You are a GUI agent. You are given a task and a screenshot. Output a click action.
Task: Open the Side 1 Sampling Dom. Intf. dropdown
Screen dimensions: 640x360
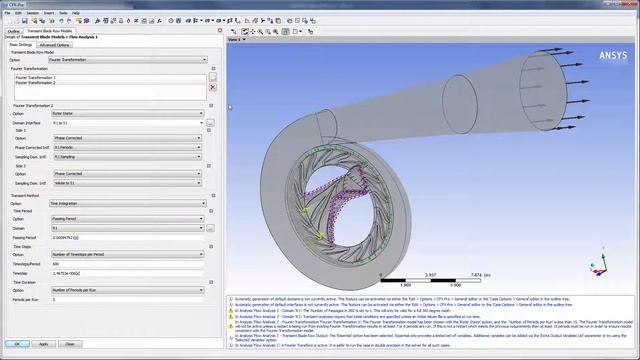[x=128, y=157]
